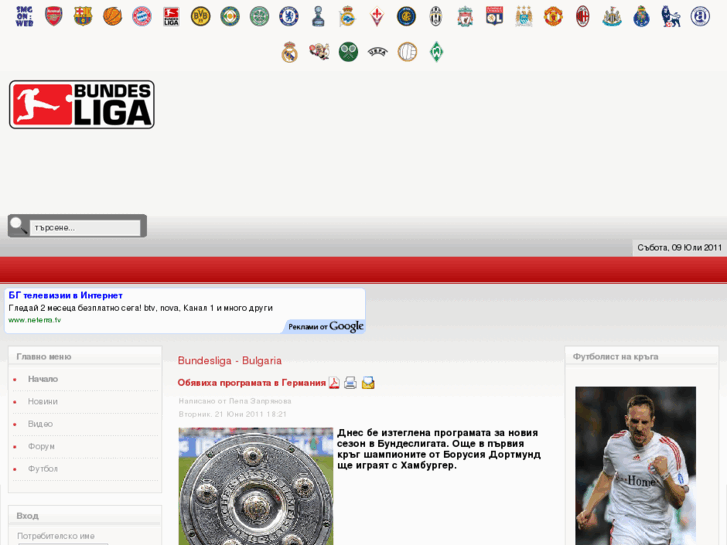Open the FC Porto crest
727x545 pixels.
(641, 17)
